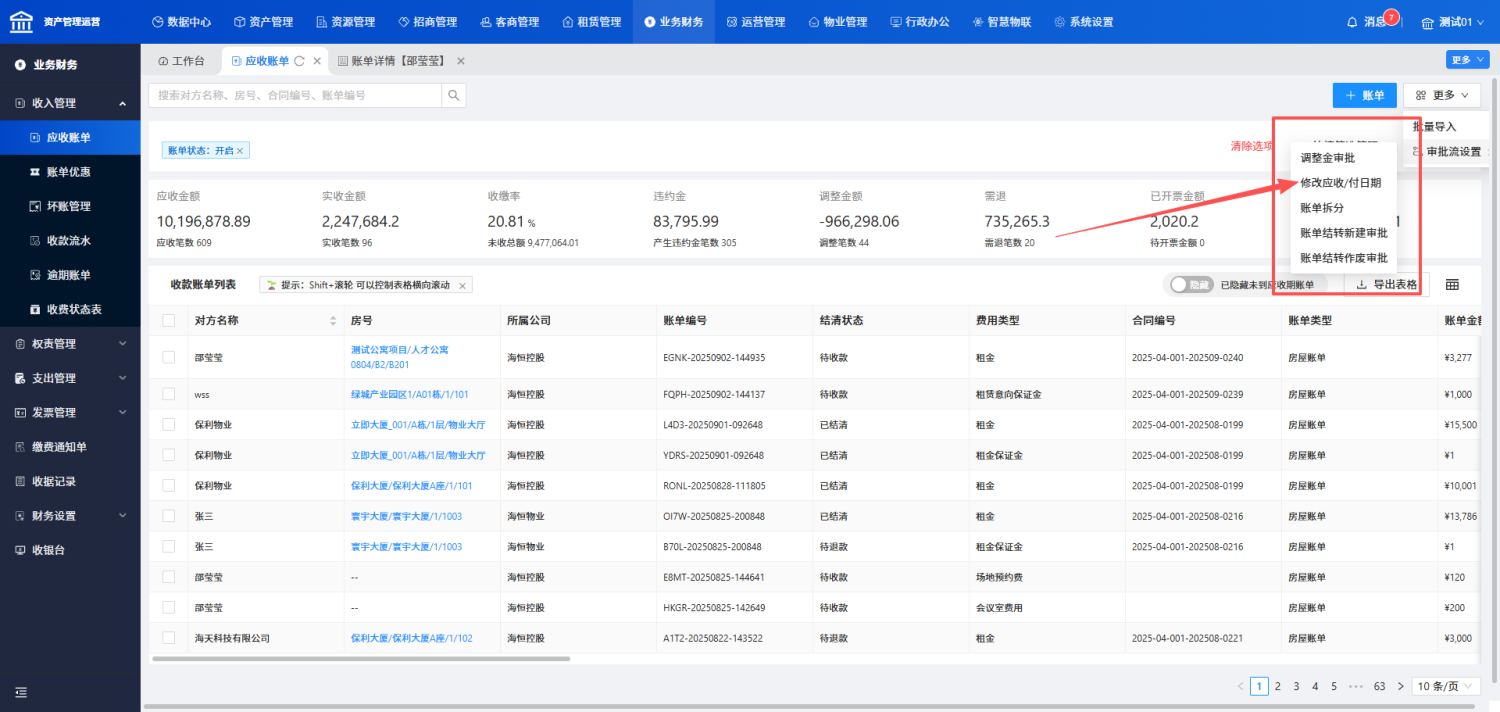Image resolution: width=1500 pixels, height=712 pixels.
Task: Click the blue 账单 add button
Action: click(x=1364, y=95)
